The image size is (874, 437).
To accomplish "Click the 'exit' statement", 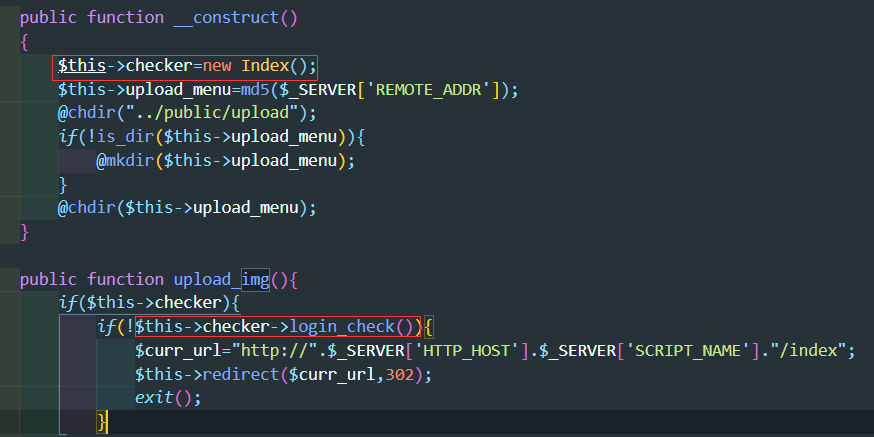I will click(x=154, y=398).
